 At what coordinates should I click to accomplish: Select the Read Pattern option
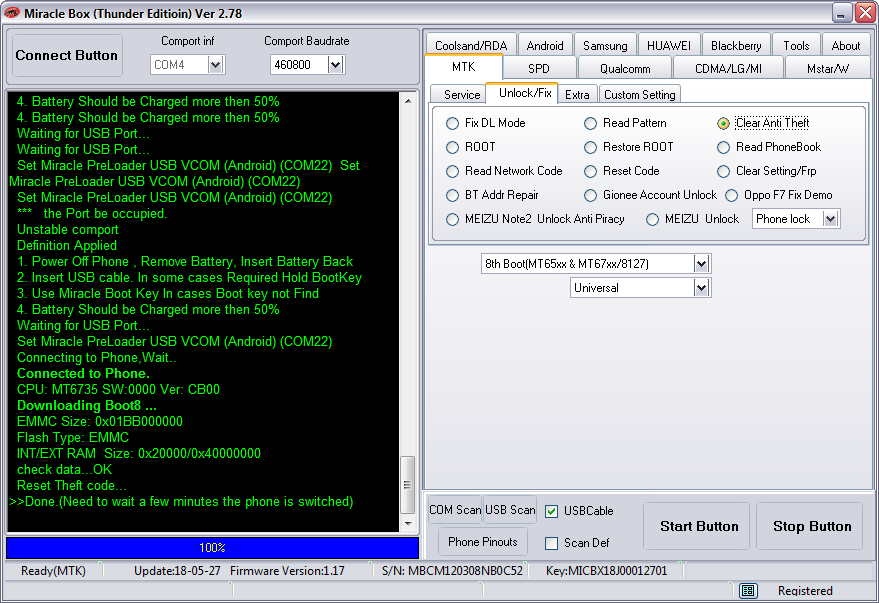(590, 123)
